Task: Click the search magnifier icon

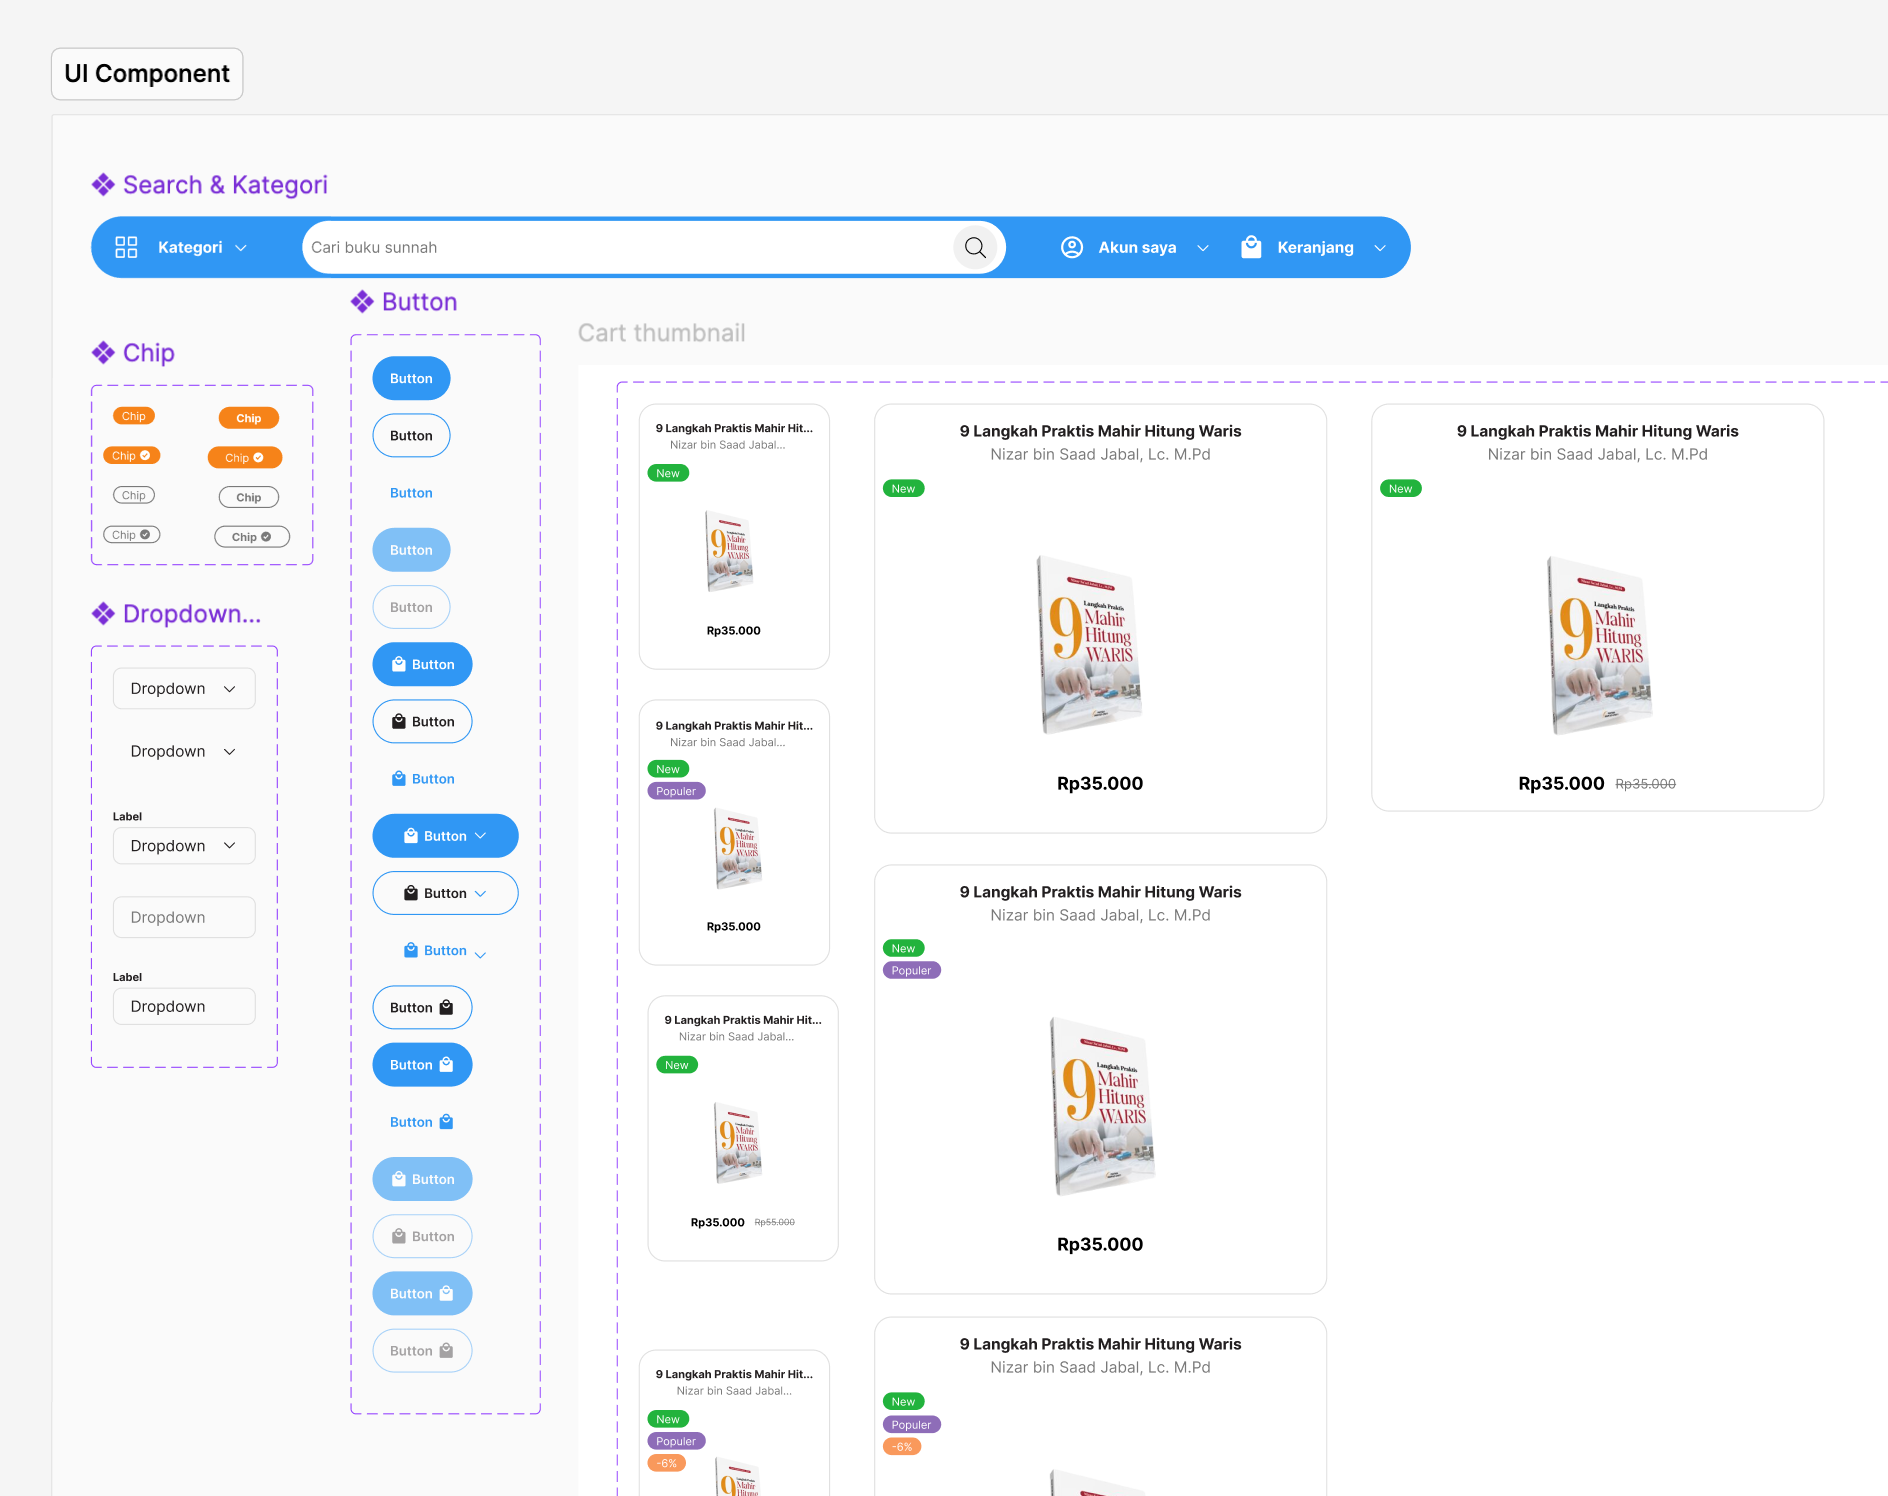Action: 975,247
